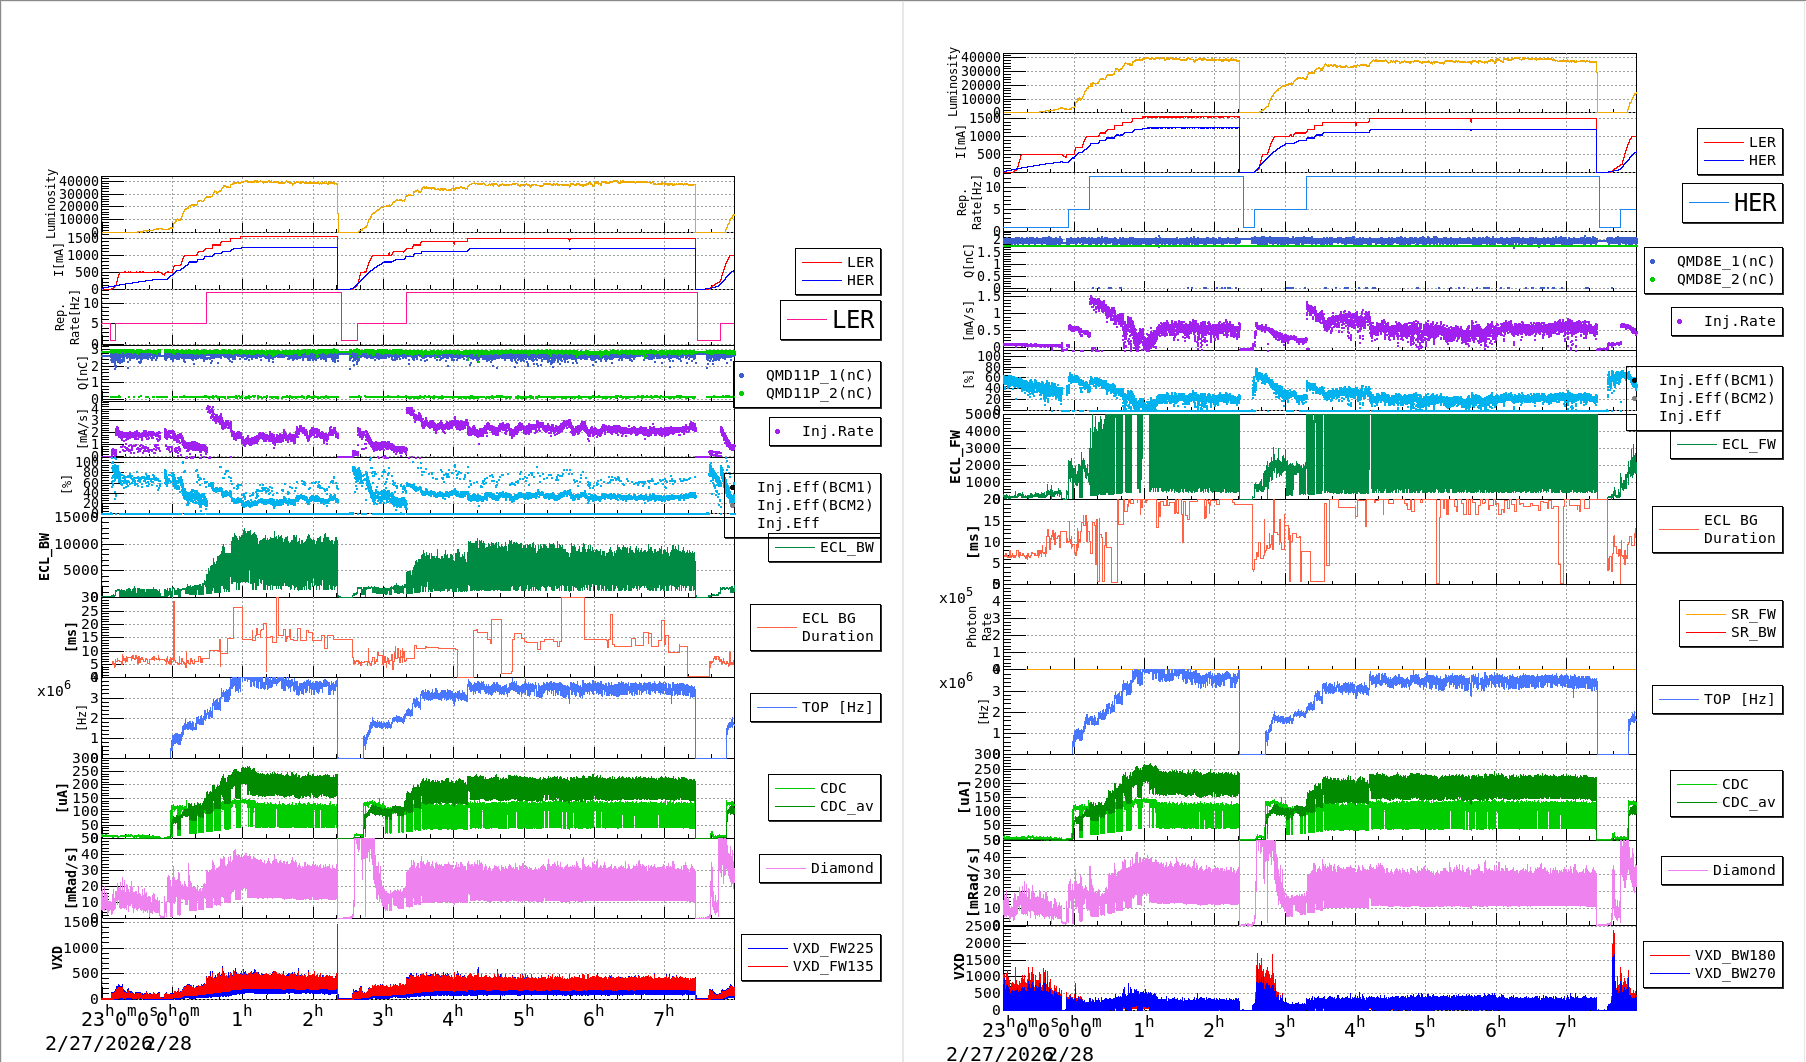
Task: Click the ECL BG Duration legend, left panel
Action: pyautogui.click(x=837, y=627)
